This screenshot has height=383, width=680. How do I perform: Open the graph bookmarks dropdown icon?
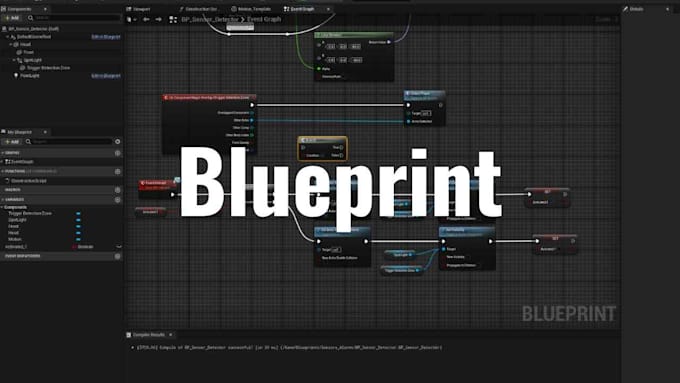coord(131,20)
